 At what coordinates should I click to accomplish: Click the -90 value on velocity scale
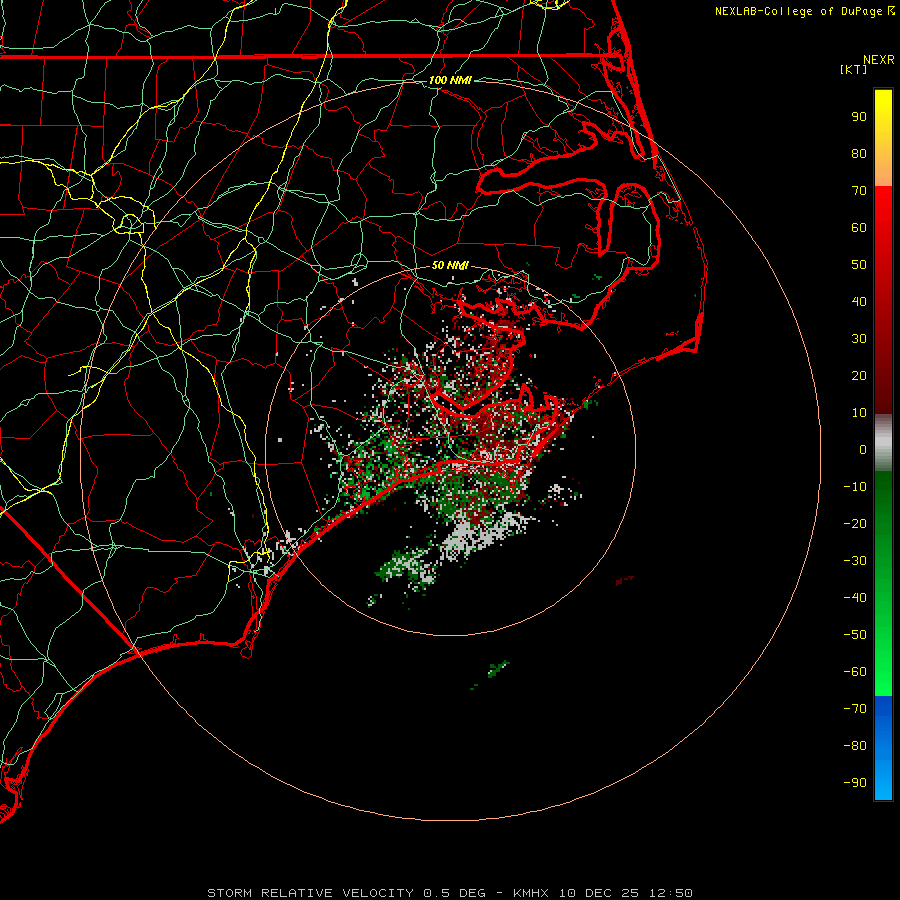click(x=855, y=783)
